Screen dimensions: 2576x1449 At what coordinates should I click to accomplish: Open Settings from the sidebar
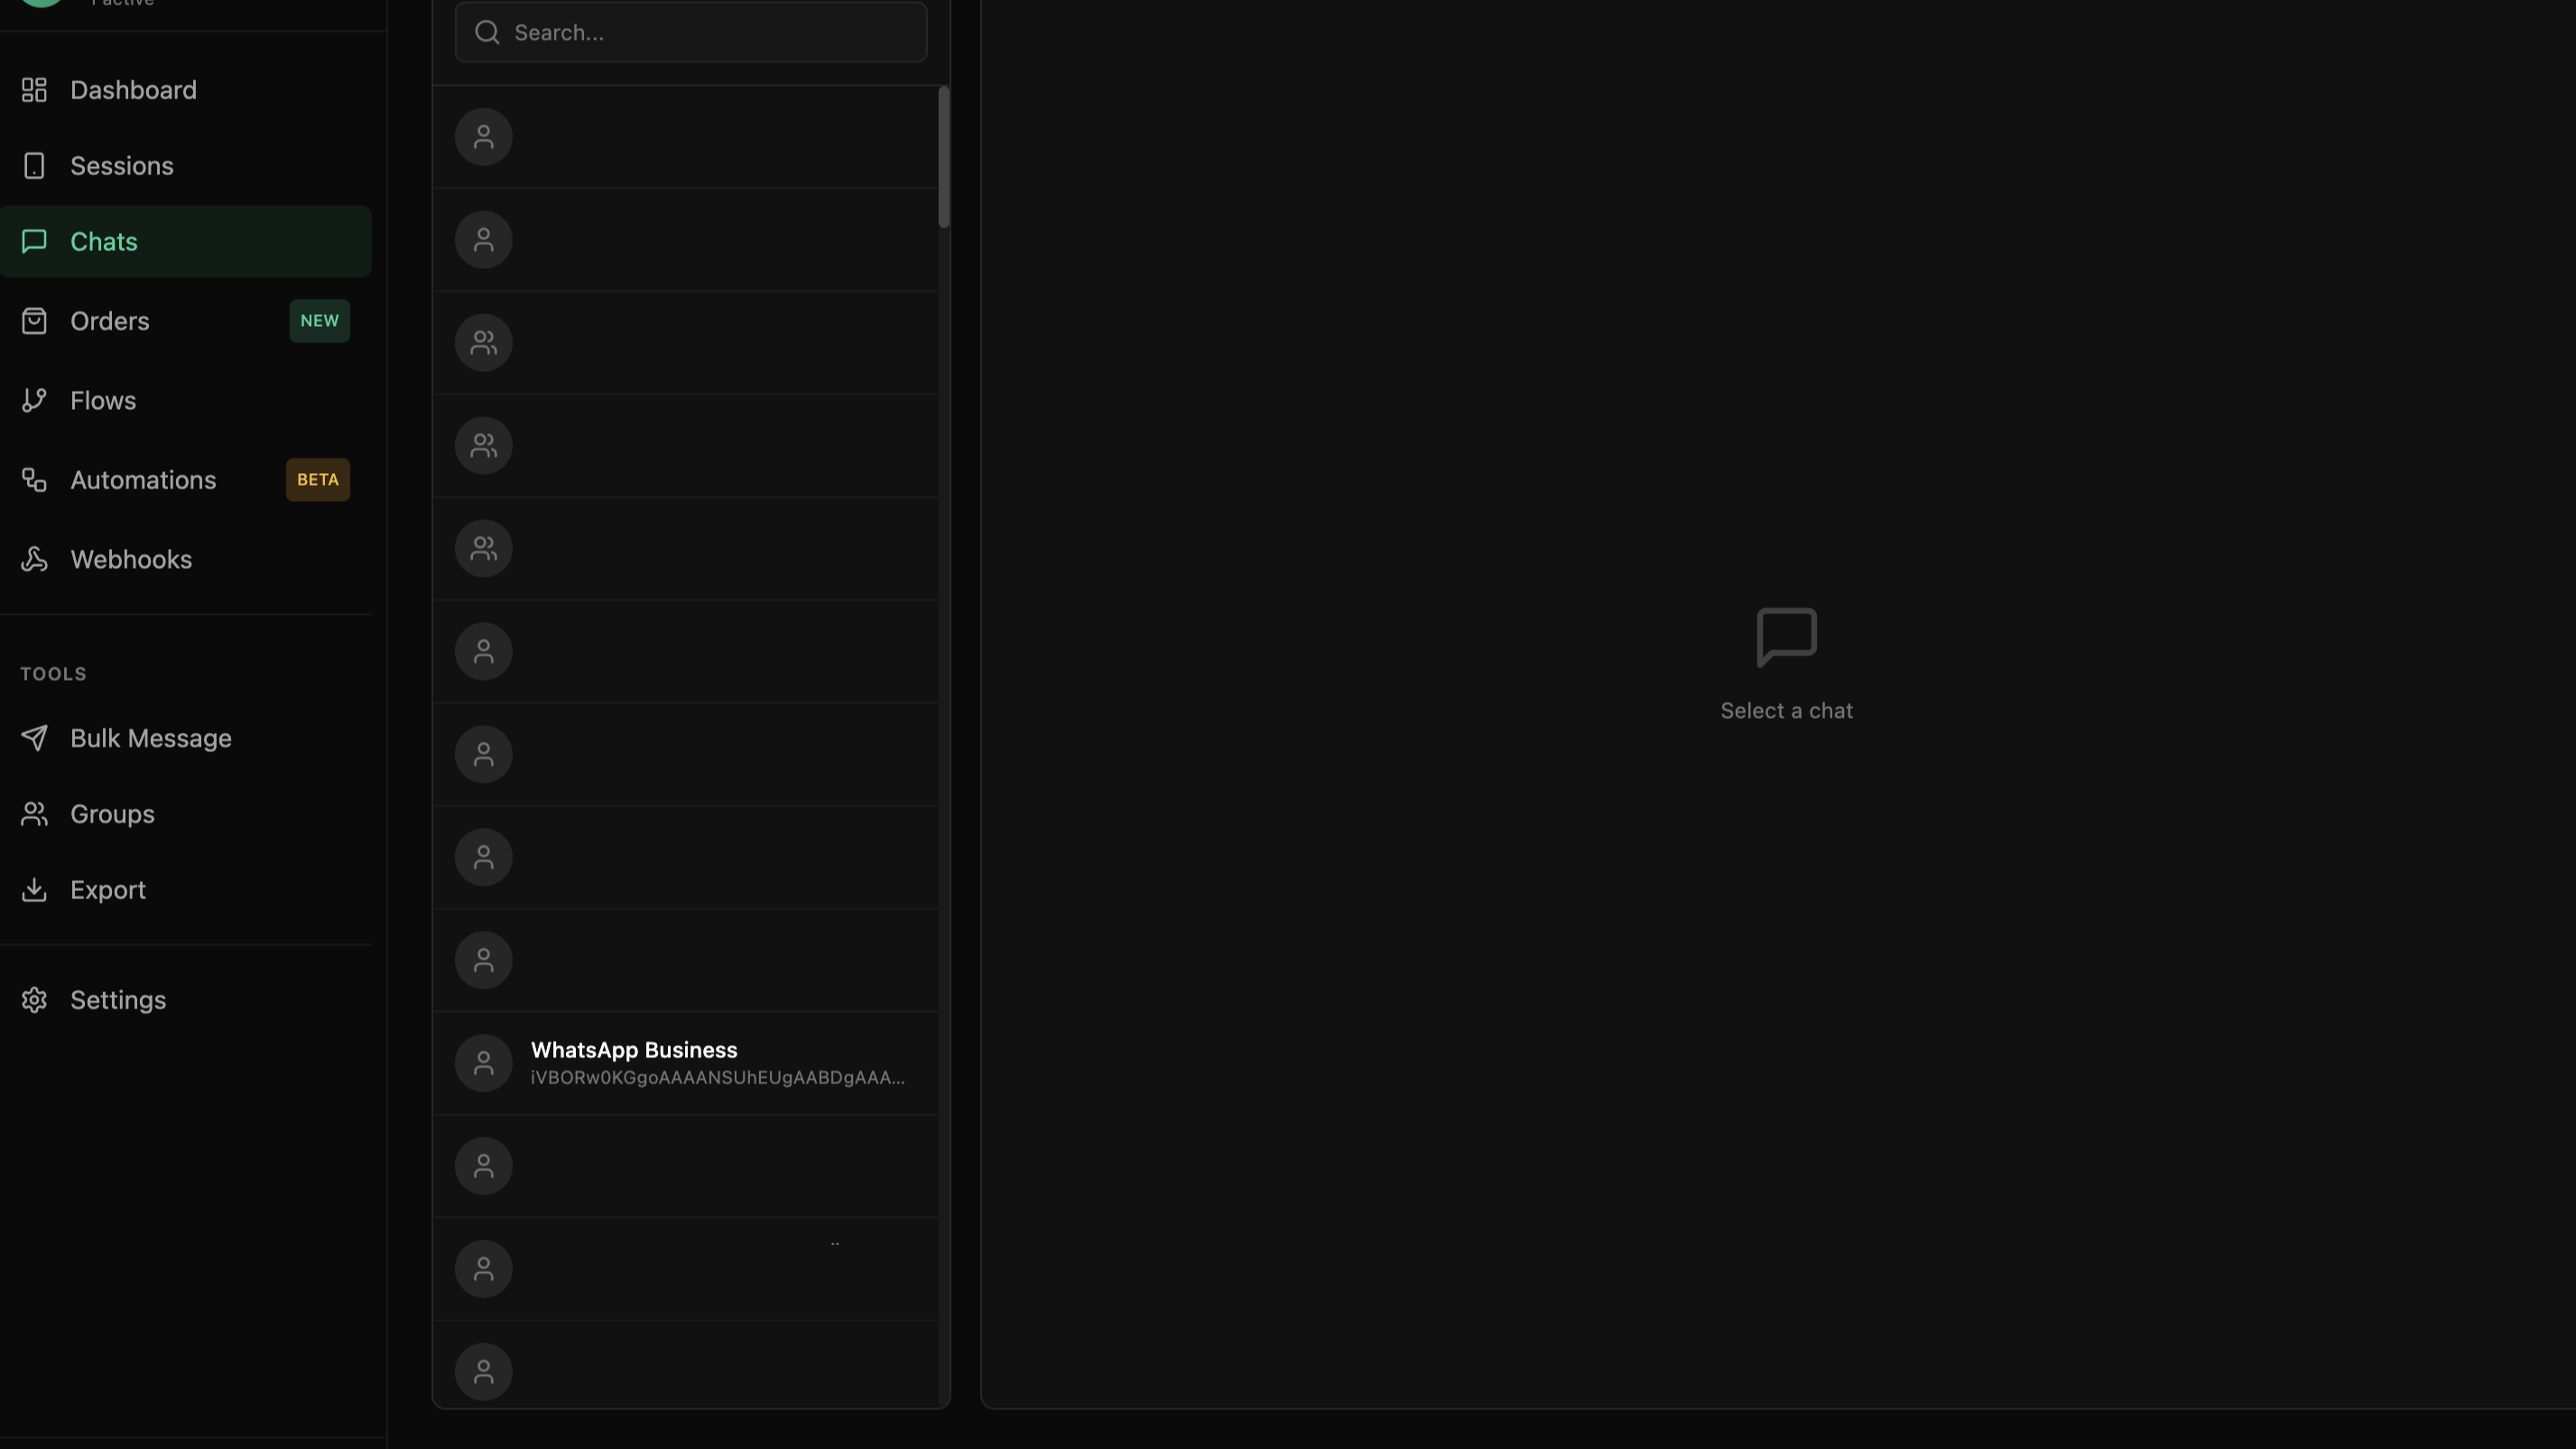[117, 999]
